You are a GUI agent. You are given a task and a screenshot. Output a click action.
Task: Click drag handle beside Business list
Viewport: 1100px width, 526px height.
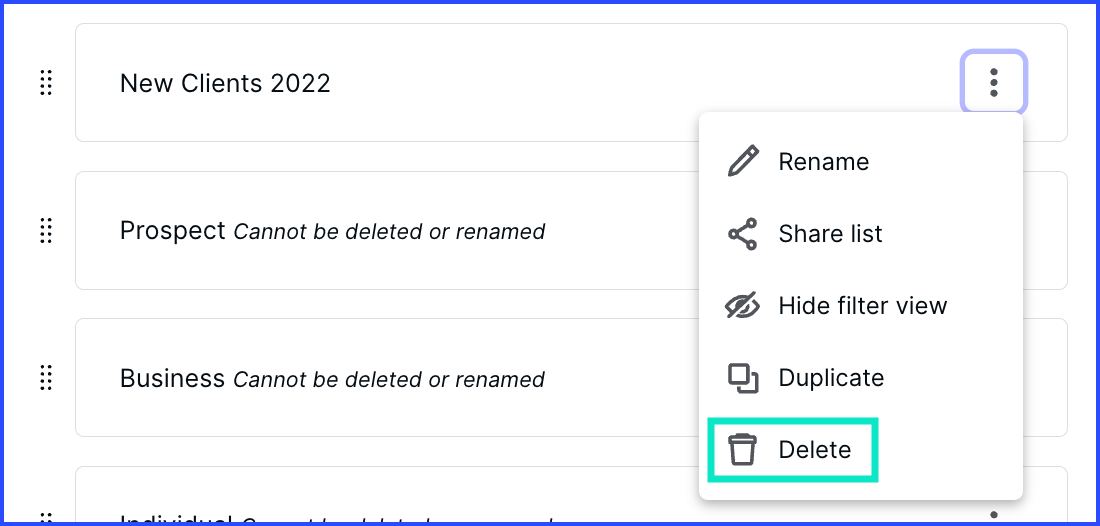(46, 378)
